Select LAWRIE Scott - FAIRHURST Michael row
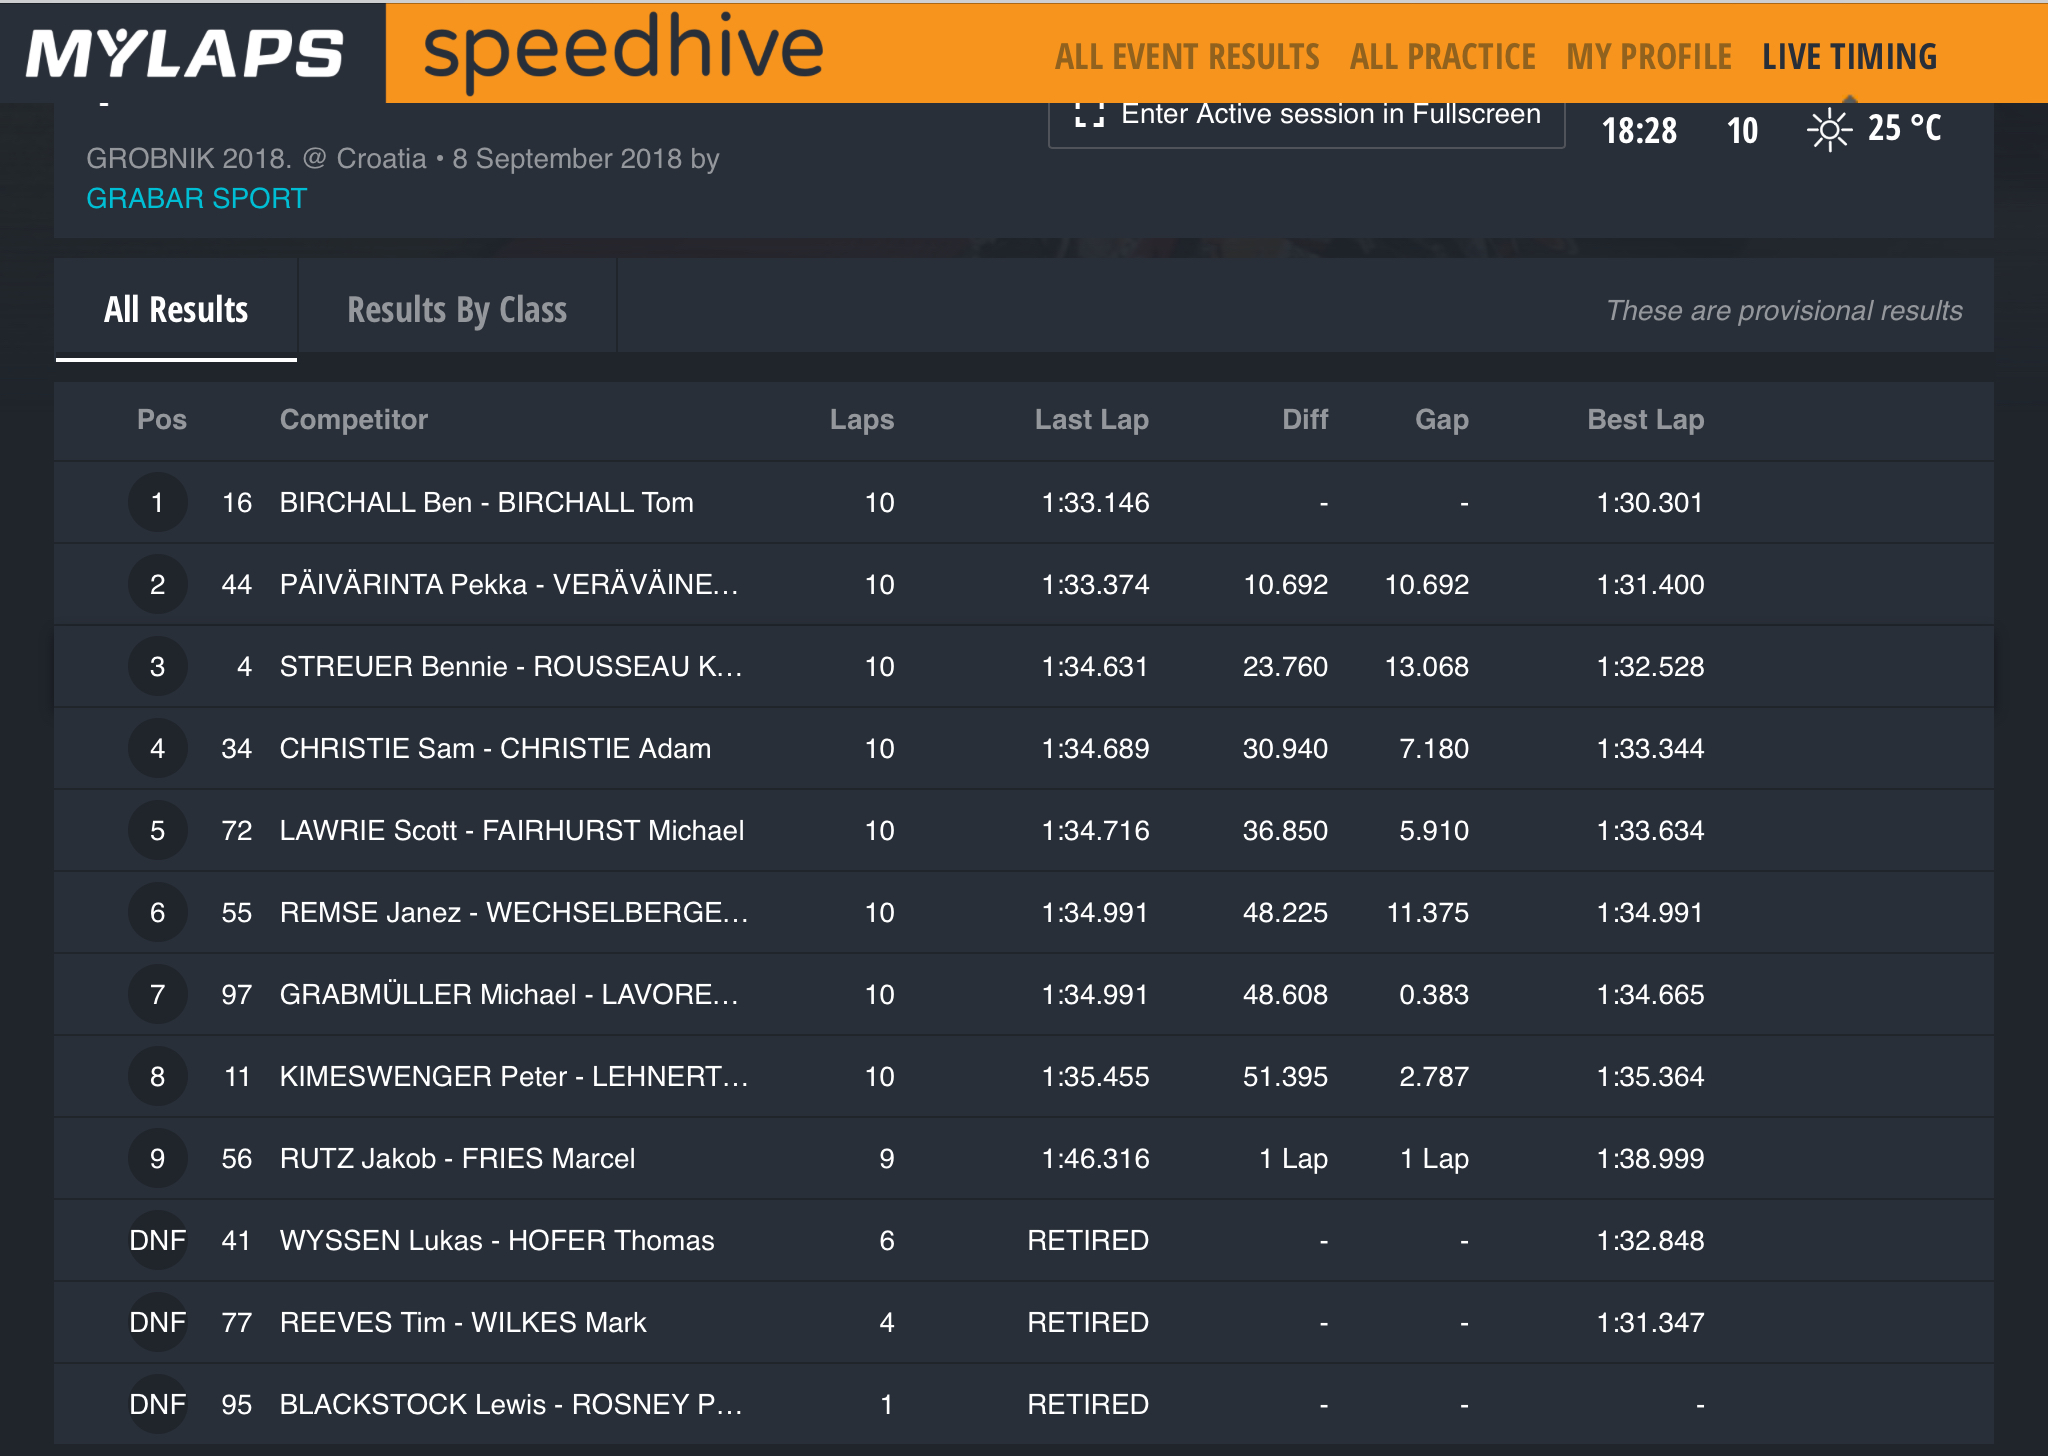Screen dimensions: 2048x1456 tap(1024, 830)
